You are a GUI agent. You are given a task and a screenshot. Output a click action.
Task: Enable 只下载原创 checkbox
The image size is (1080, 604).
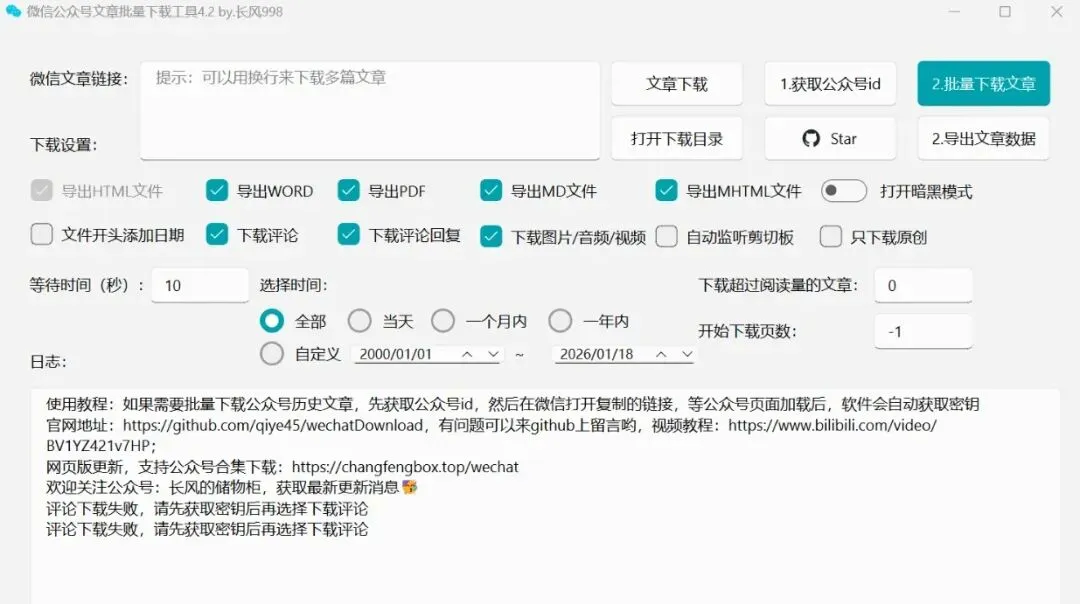click(831, 237)
